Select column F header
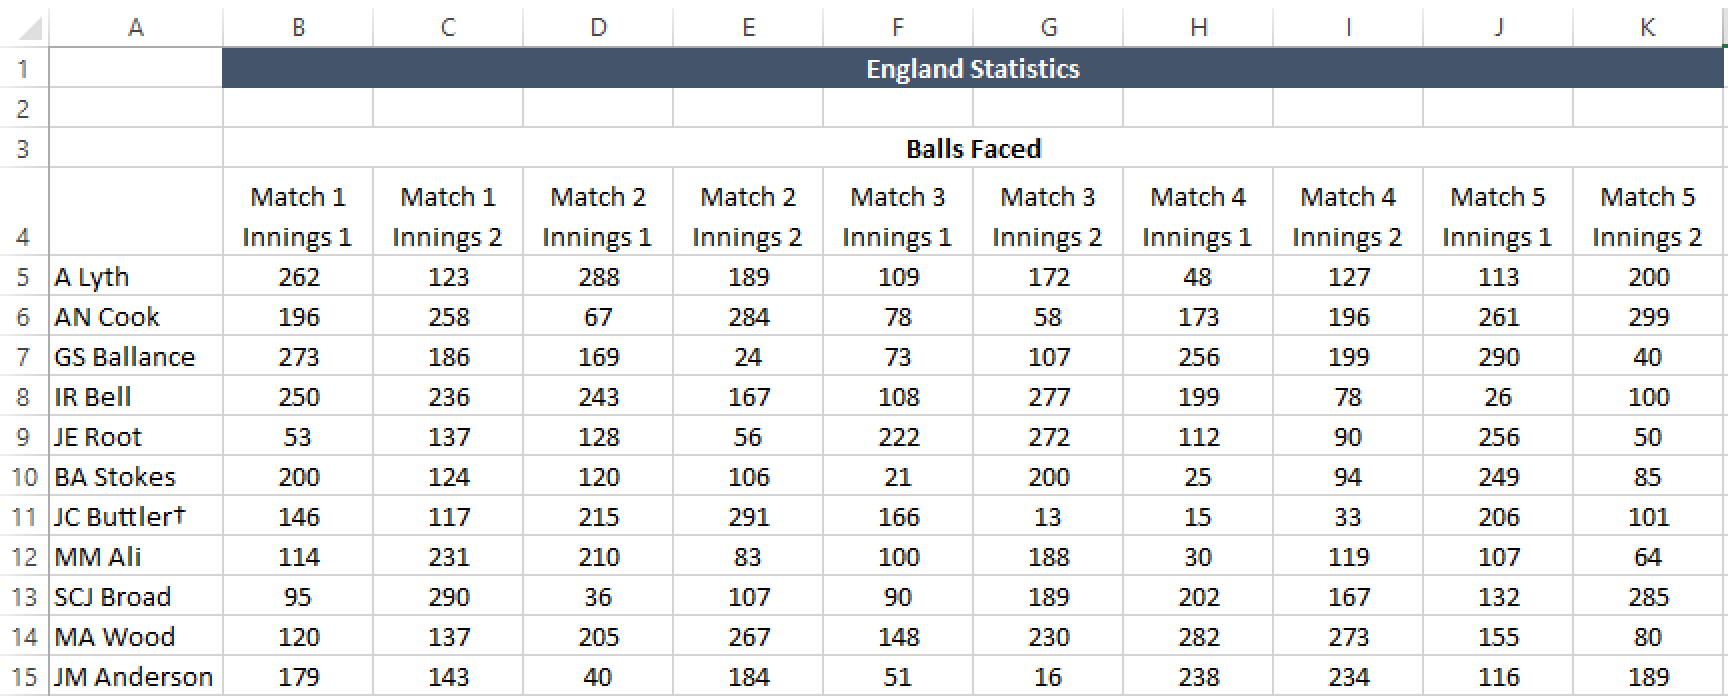Screen dimensions: 1728x696 (x=898, y=28)
